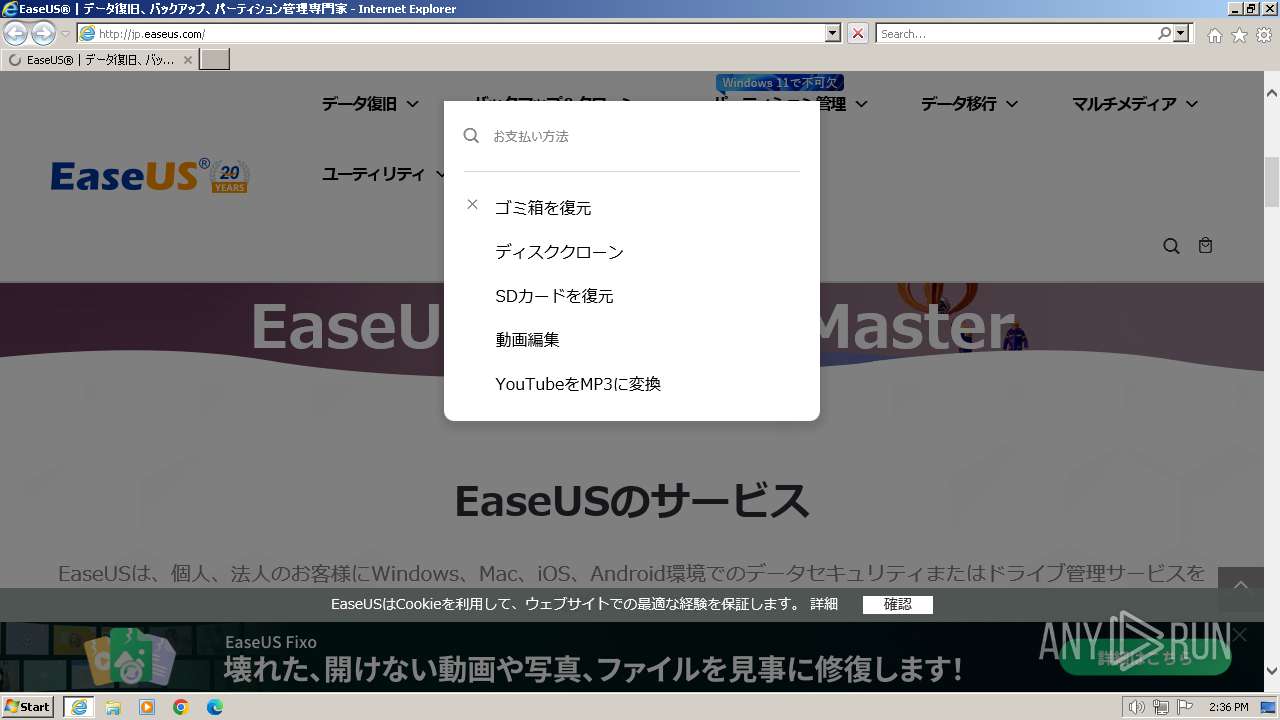Open the search provider dropdown arrow
This screenshot has width=1280, height=720.
click(1182, 34)
